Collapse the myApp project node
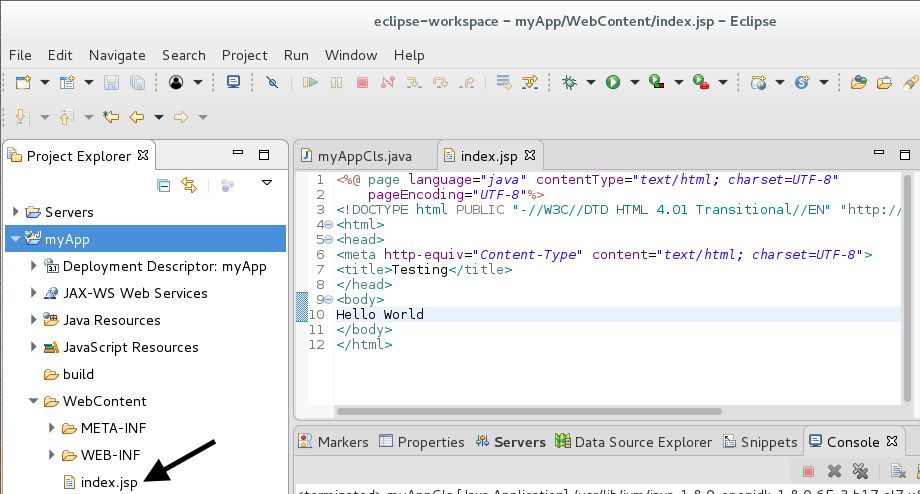 [x=16, y=239]
